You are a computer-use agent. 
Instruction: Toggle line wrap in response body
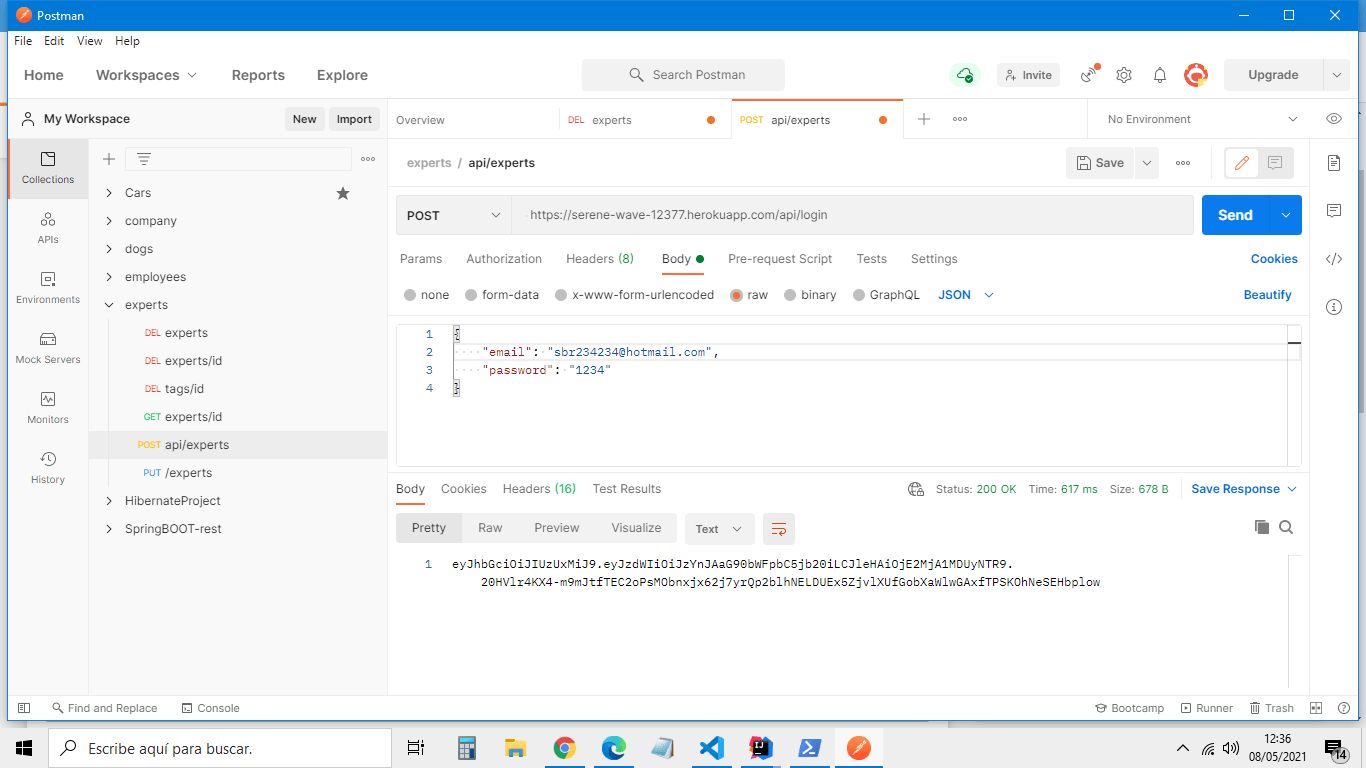tap(779, 529)
